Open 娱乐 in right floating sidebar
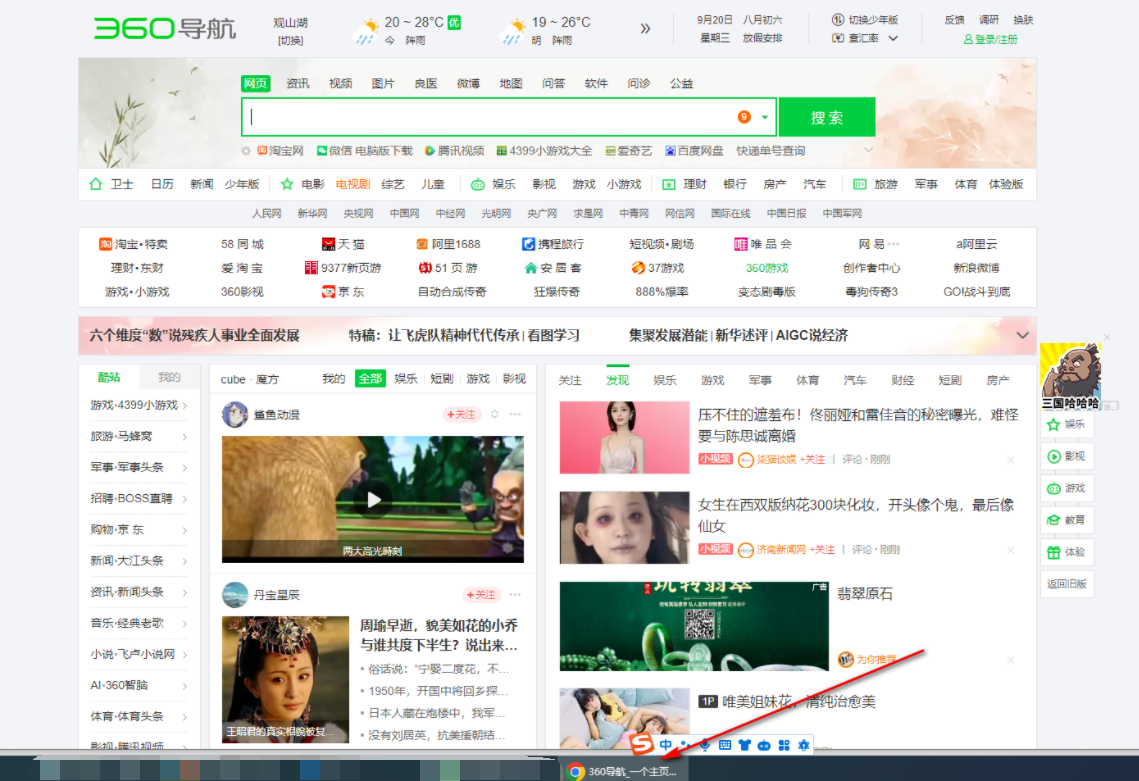The height and width of the screenshot is (781, 1139). [1066, 424]
